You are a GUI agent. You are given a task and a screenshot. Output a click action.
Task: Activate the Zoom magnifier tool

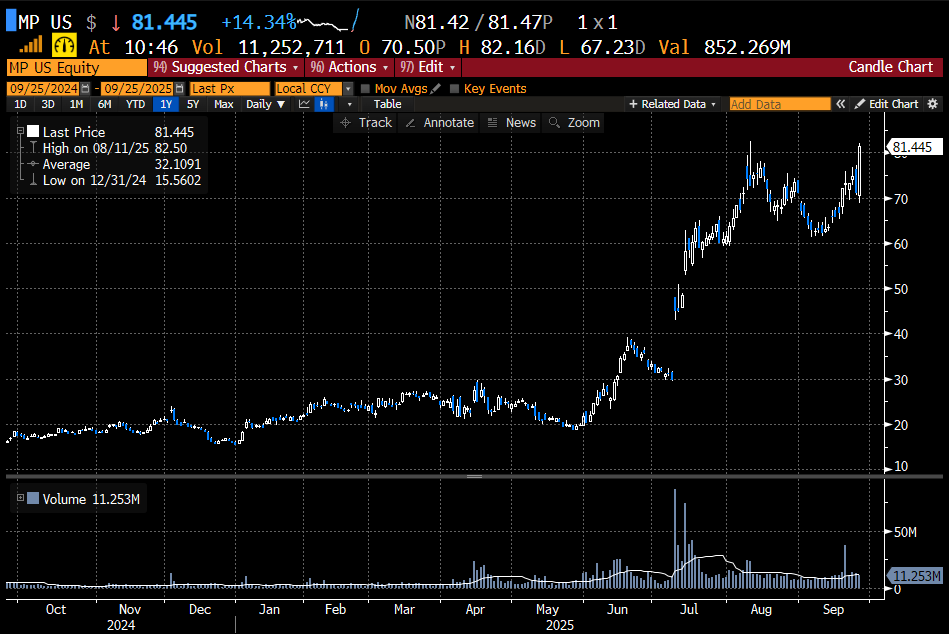(x=574, y=123)
